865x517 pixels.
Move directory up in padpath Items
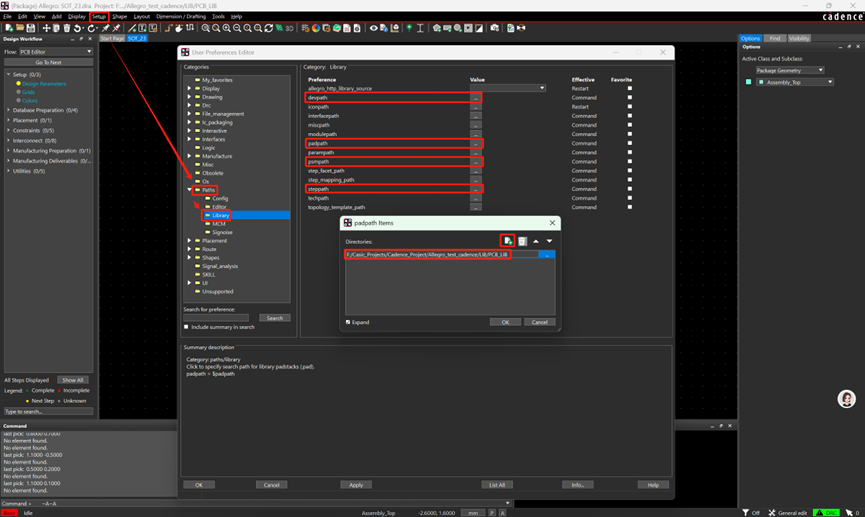(x=536, y=241)
